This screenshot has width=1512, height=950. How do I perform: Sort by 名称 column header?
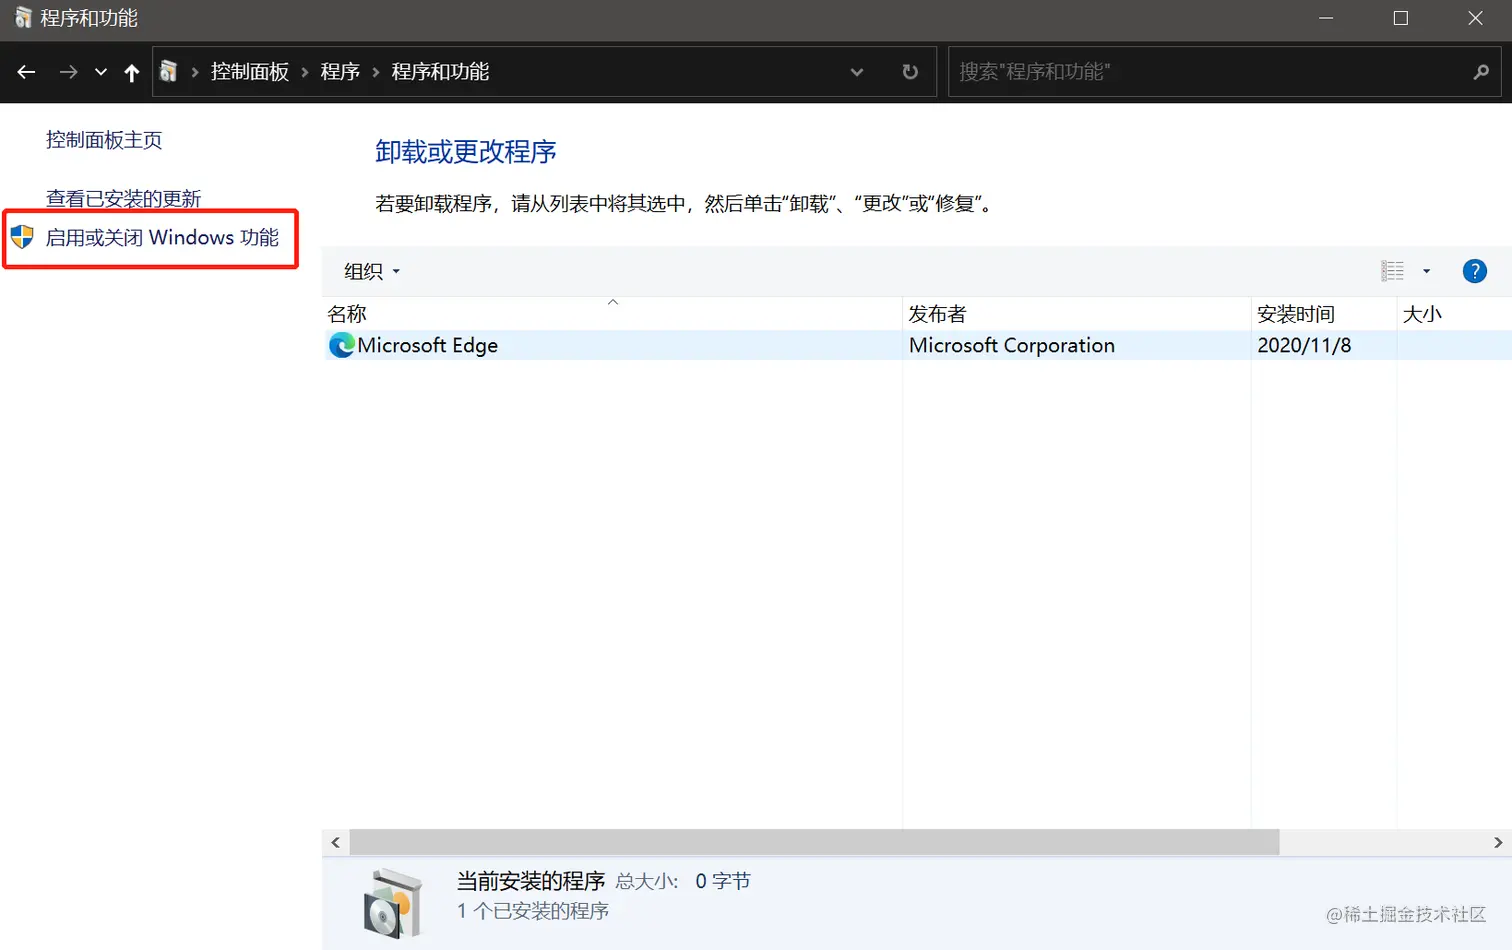pos(612,314)
